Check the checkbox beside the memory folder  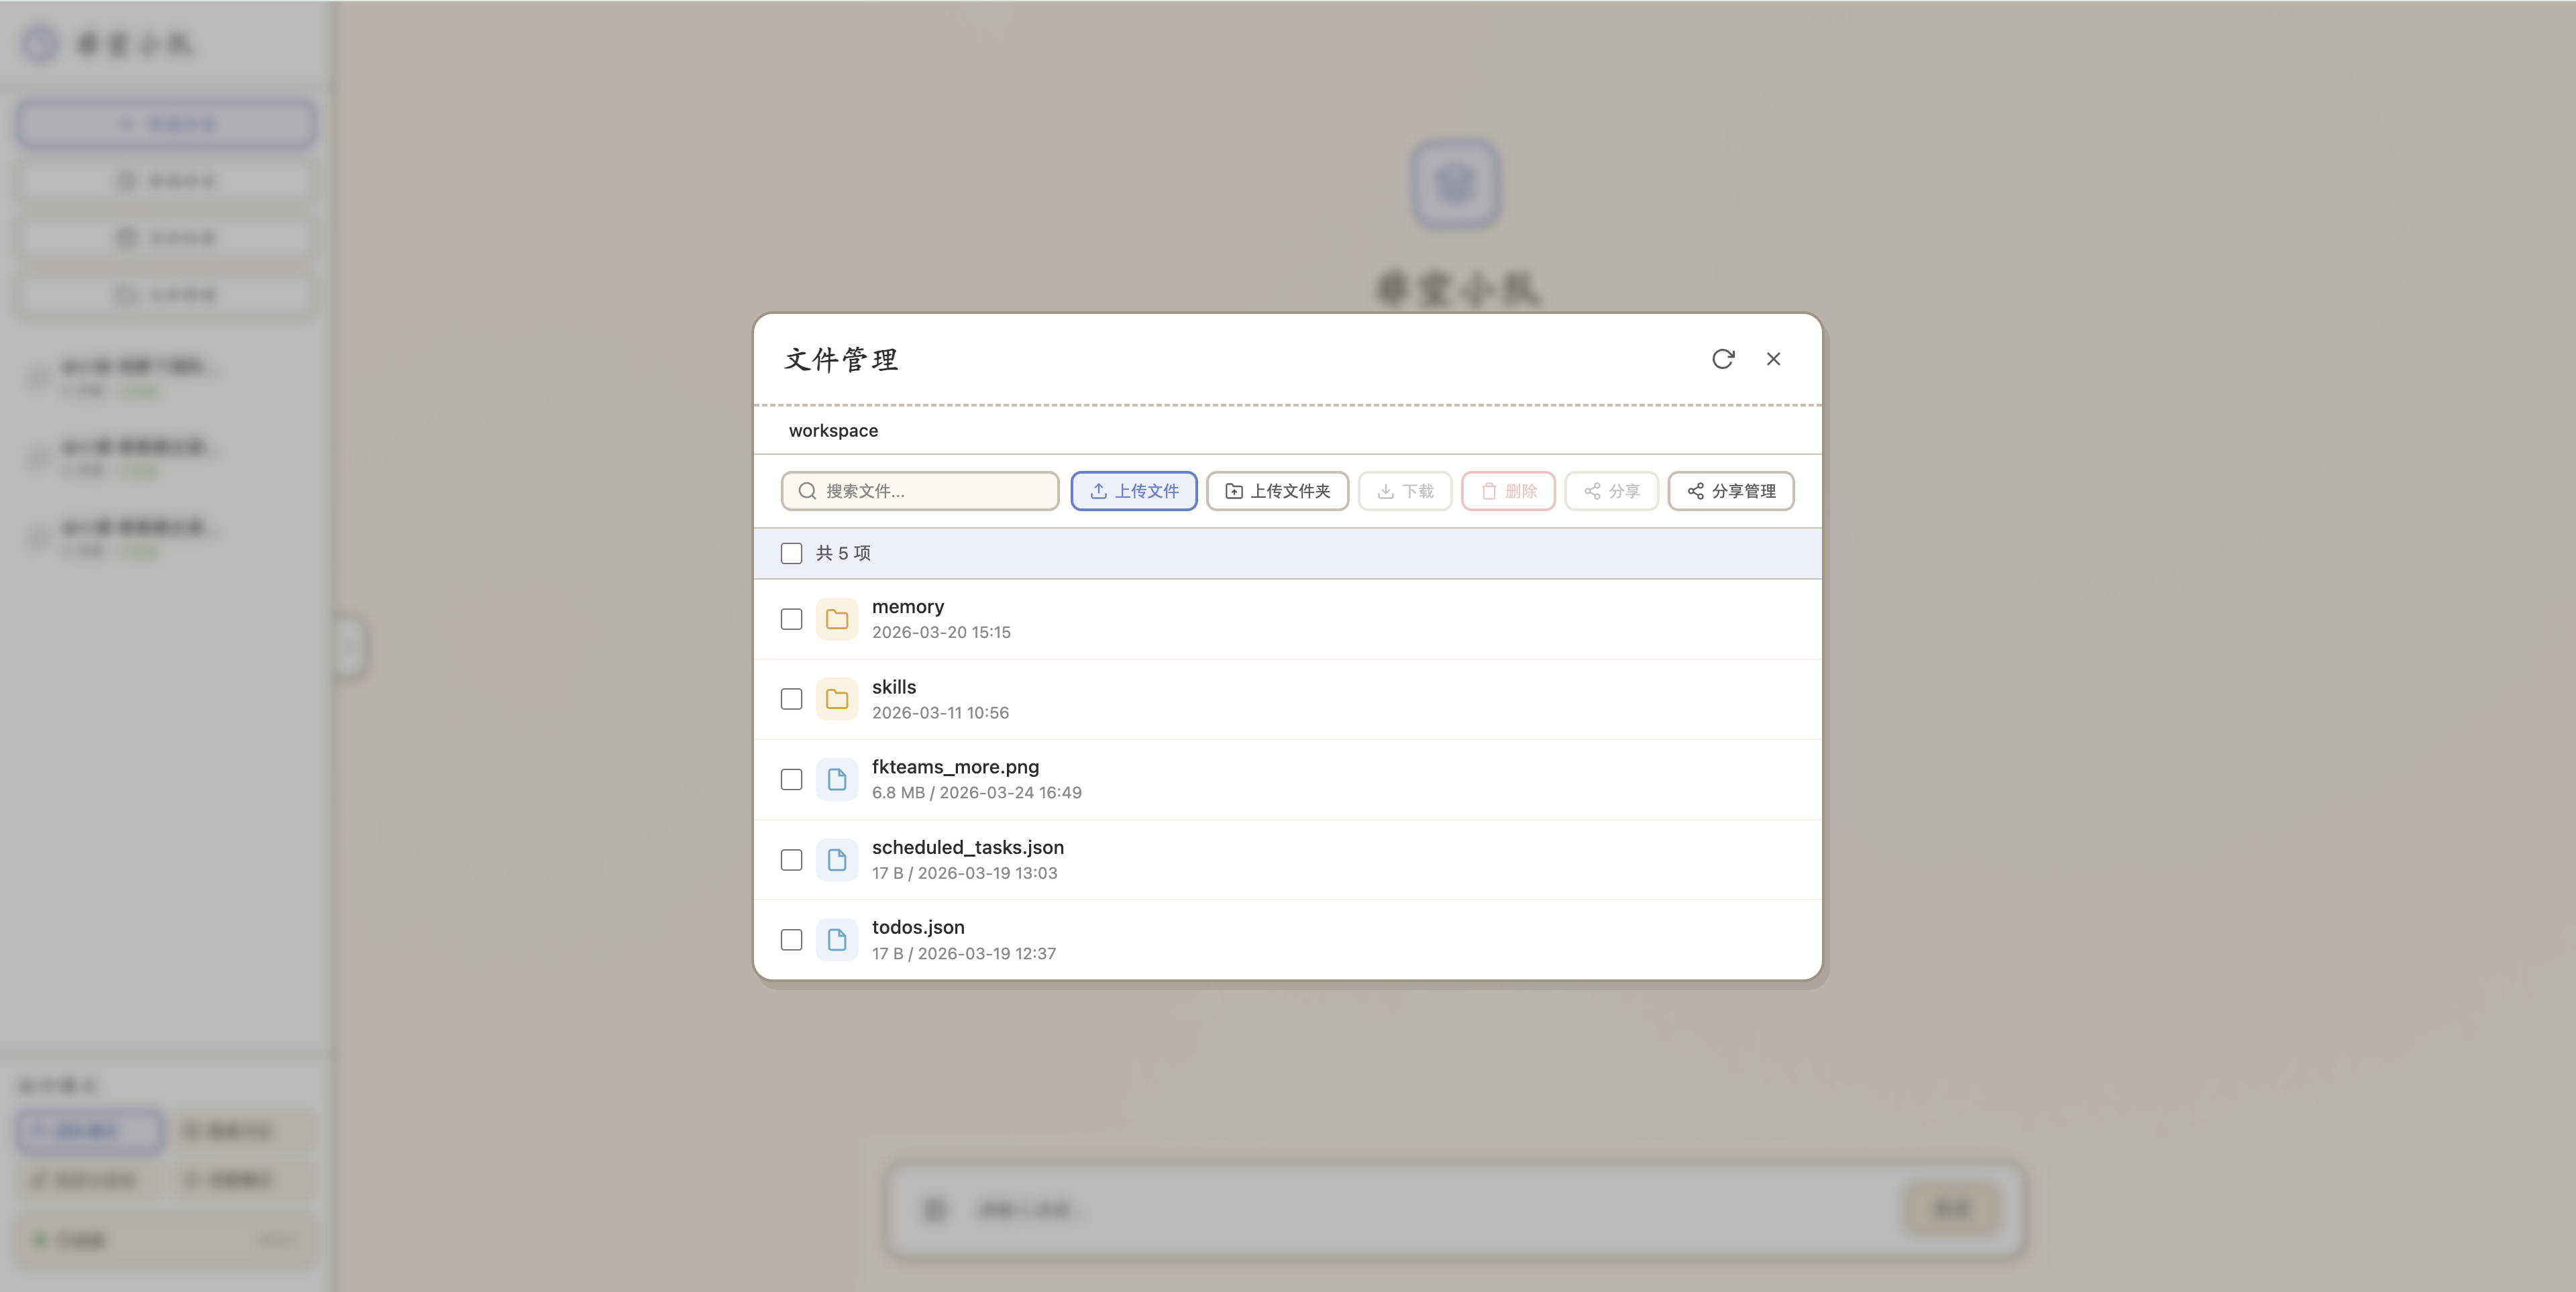[791, 619]
